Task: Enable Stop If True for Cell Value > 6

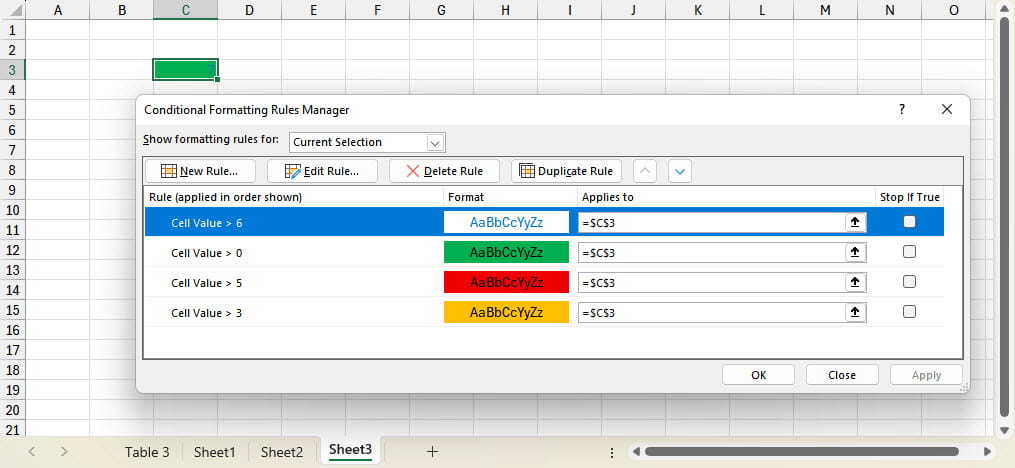Action: click(909, 222)
